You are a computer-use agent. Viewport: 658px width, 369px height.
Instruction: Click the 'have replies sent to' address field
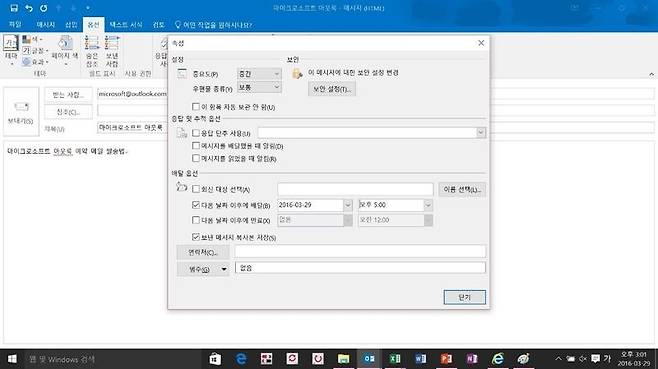355,189
